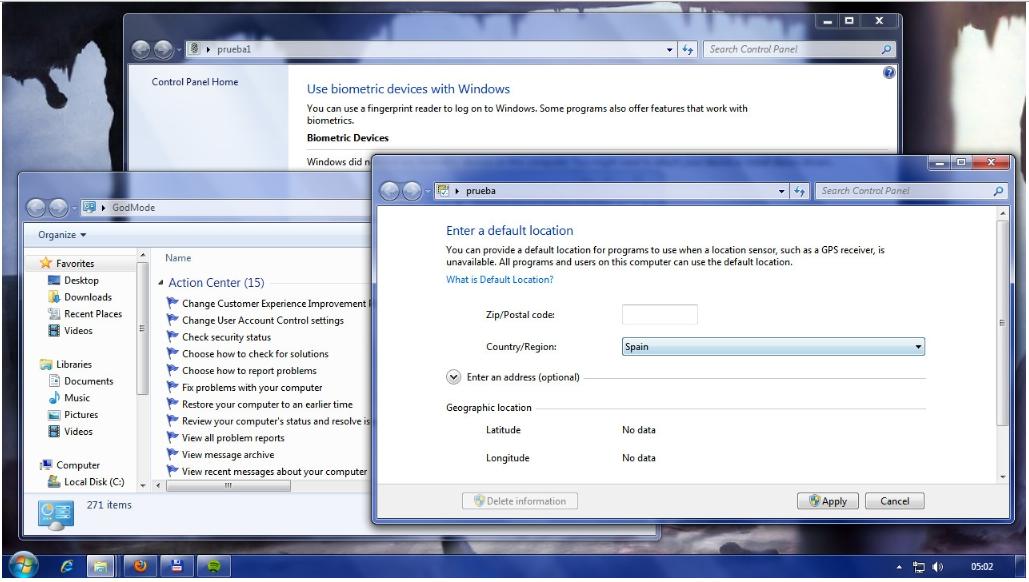Viewport: 1029px width, 582px height.
Task: Refresh the prueba window address bar
Action: click(x=799, y=191)
